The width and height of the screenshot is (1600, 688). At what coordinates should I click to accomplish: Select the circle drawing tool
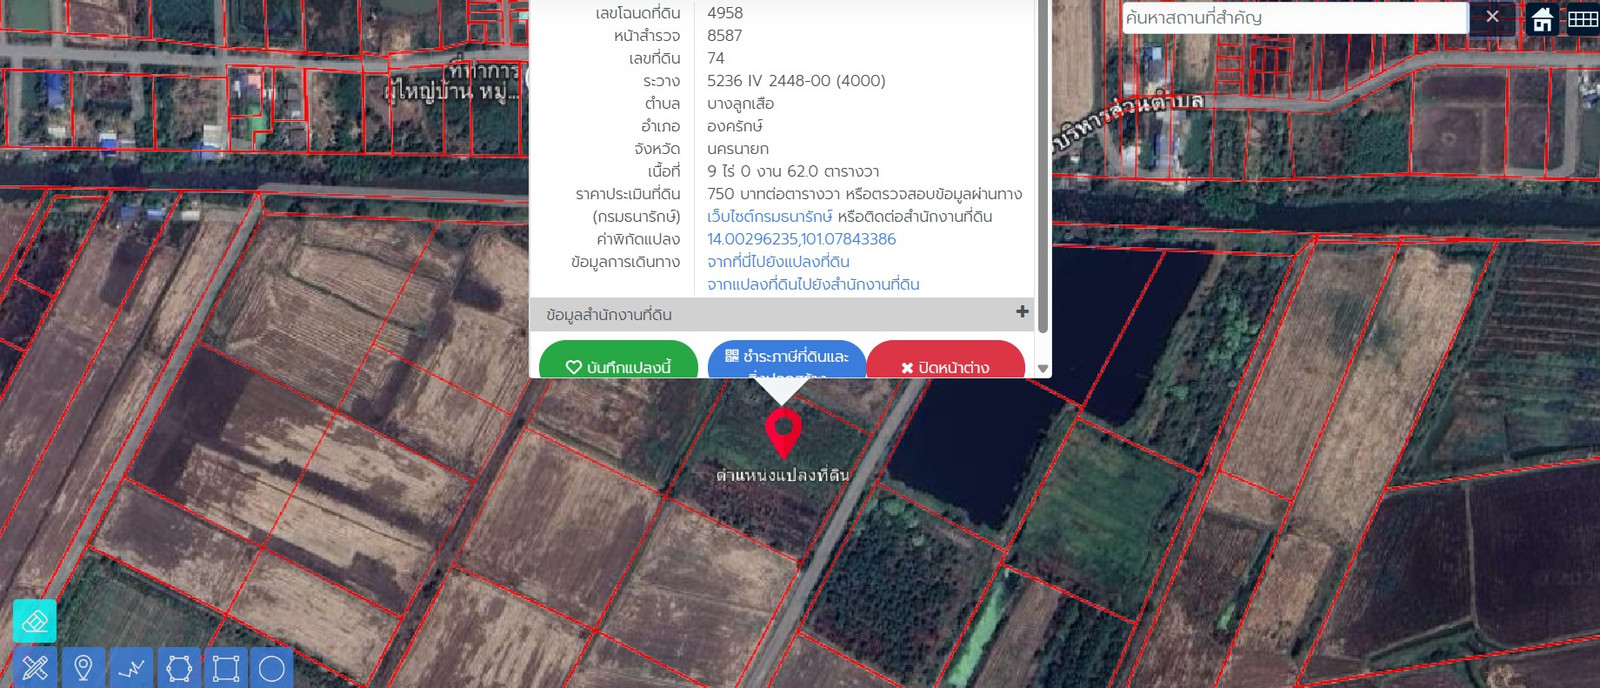[x=272, y=668]
